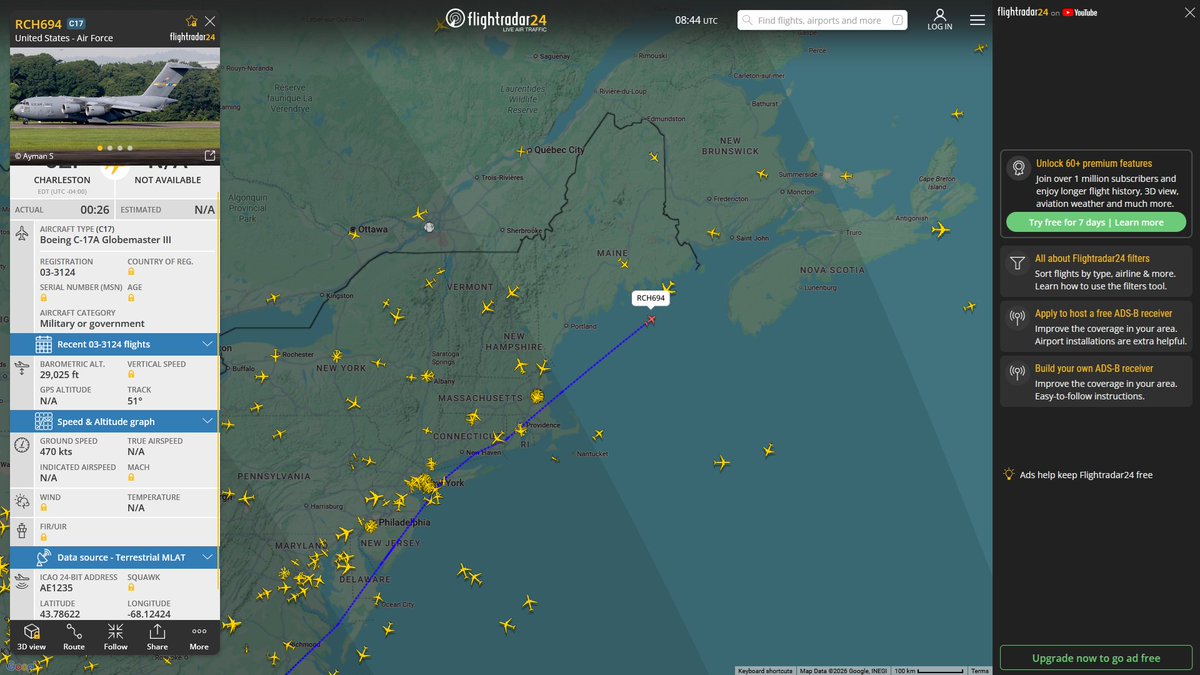
Task: Click the flight search input field
Action: click(x=820, y=19)
